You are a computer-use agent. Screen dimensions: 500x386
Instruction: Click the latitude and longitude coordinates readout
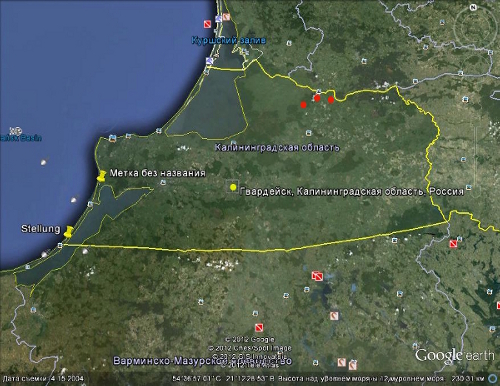click(225, 379)
